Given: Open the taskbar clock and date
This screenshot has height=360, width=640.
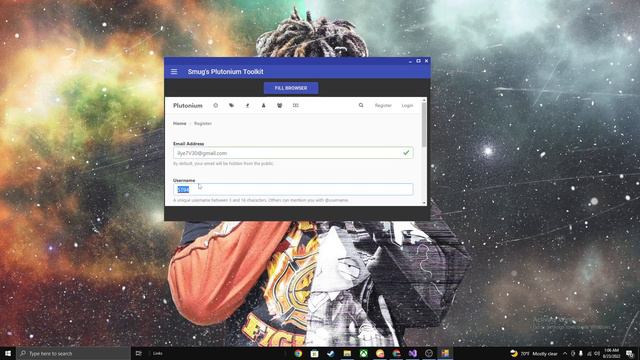Looking at the screenshot, I should click(x=611, y=353).
